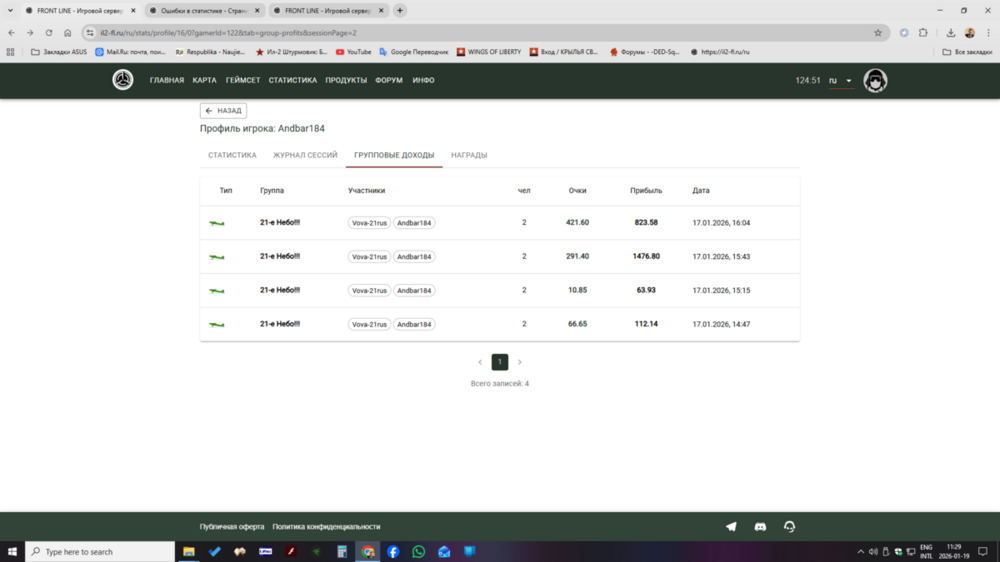Open the ГЛАВНАЯ menu item

pyautogui.click(x=166, y=80)
